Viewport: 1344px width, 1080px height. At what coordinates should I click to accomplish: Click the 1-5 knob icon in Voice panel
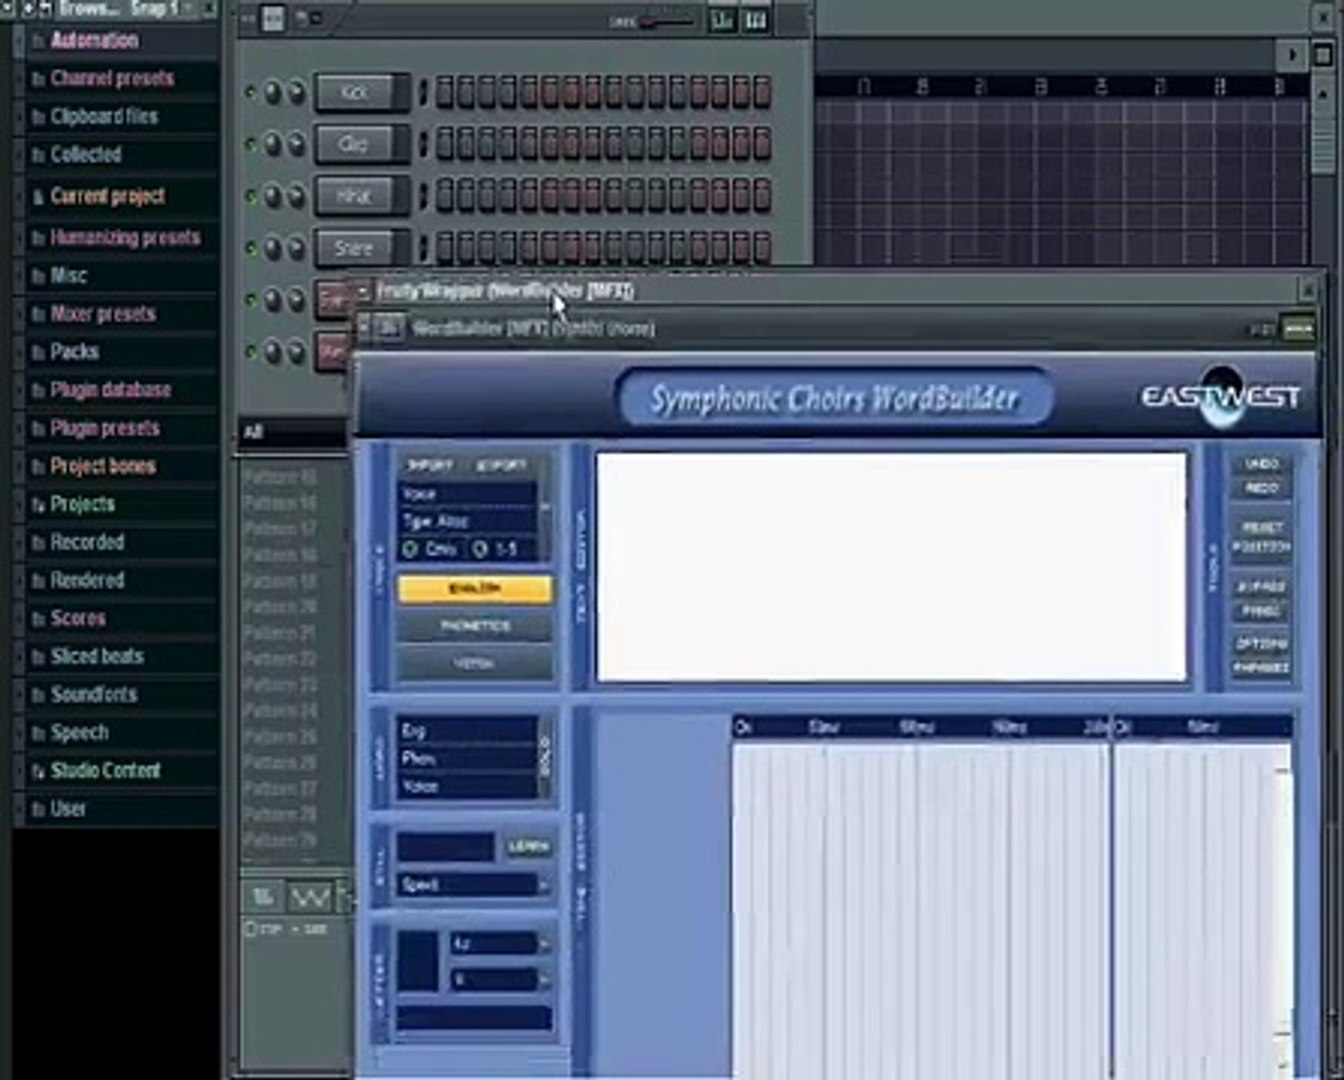[480, 549]
